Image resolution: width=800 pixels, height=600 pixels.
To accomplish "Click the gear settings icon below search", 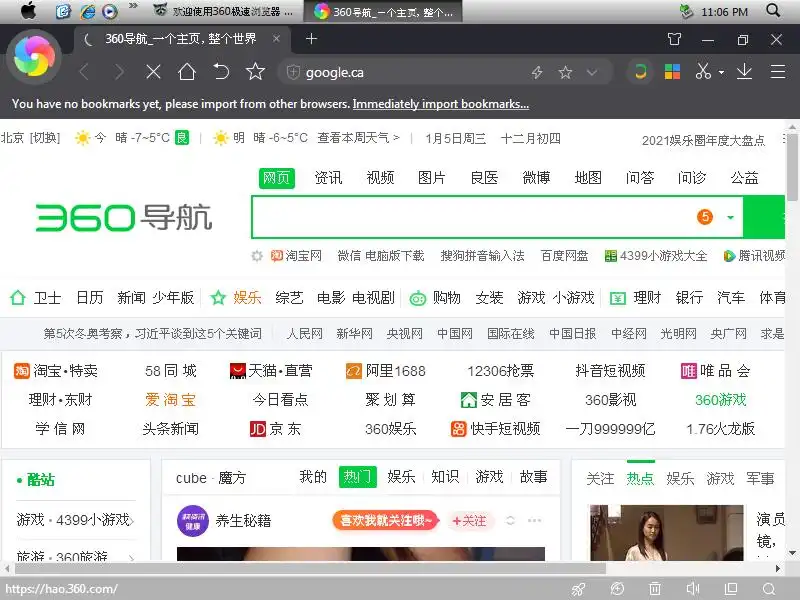I will (257, 256).
